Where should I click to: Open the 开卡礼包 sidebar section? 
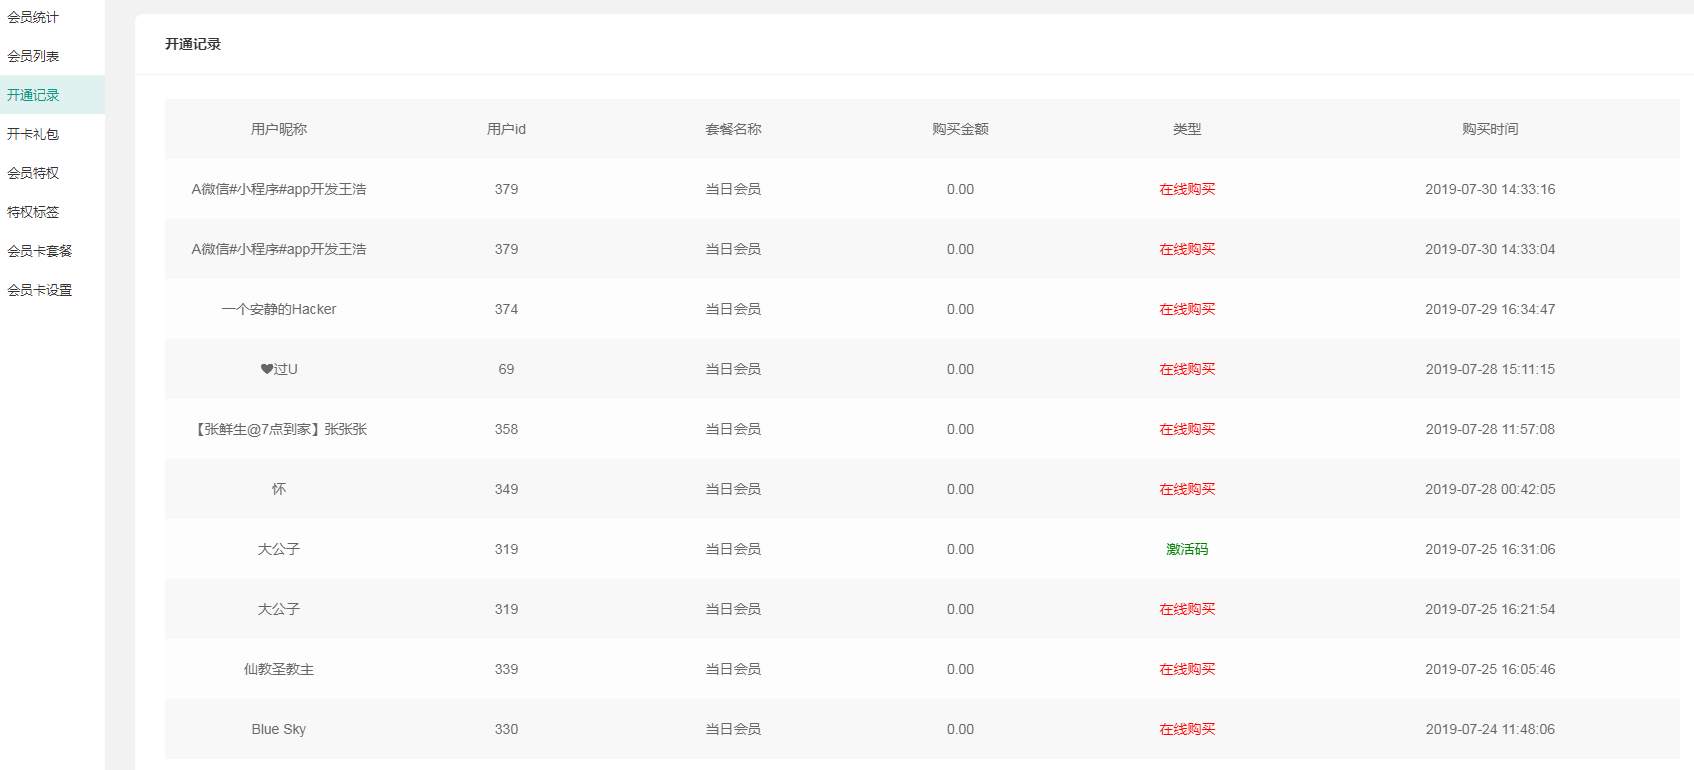33,134
